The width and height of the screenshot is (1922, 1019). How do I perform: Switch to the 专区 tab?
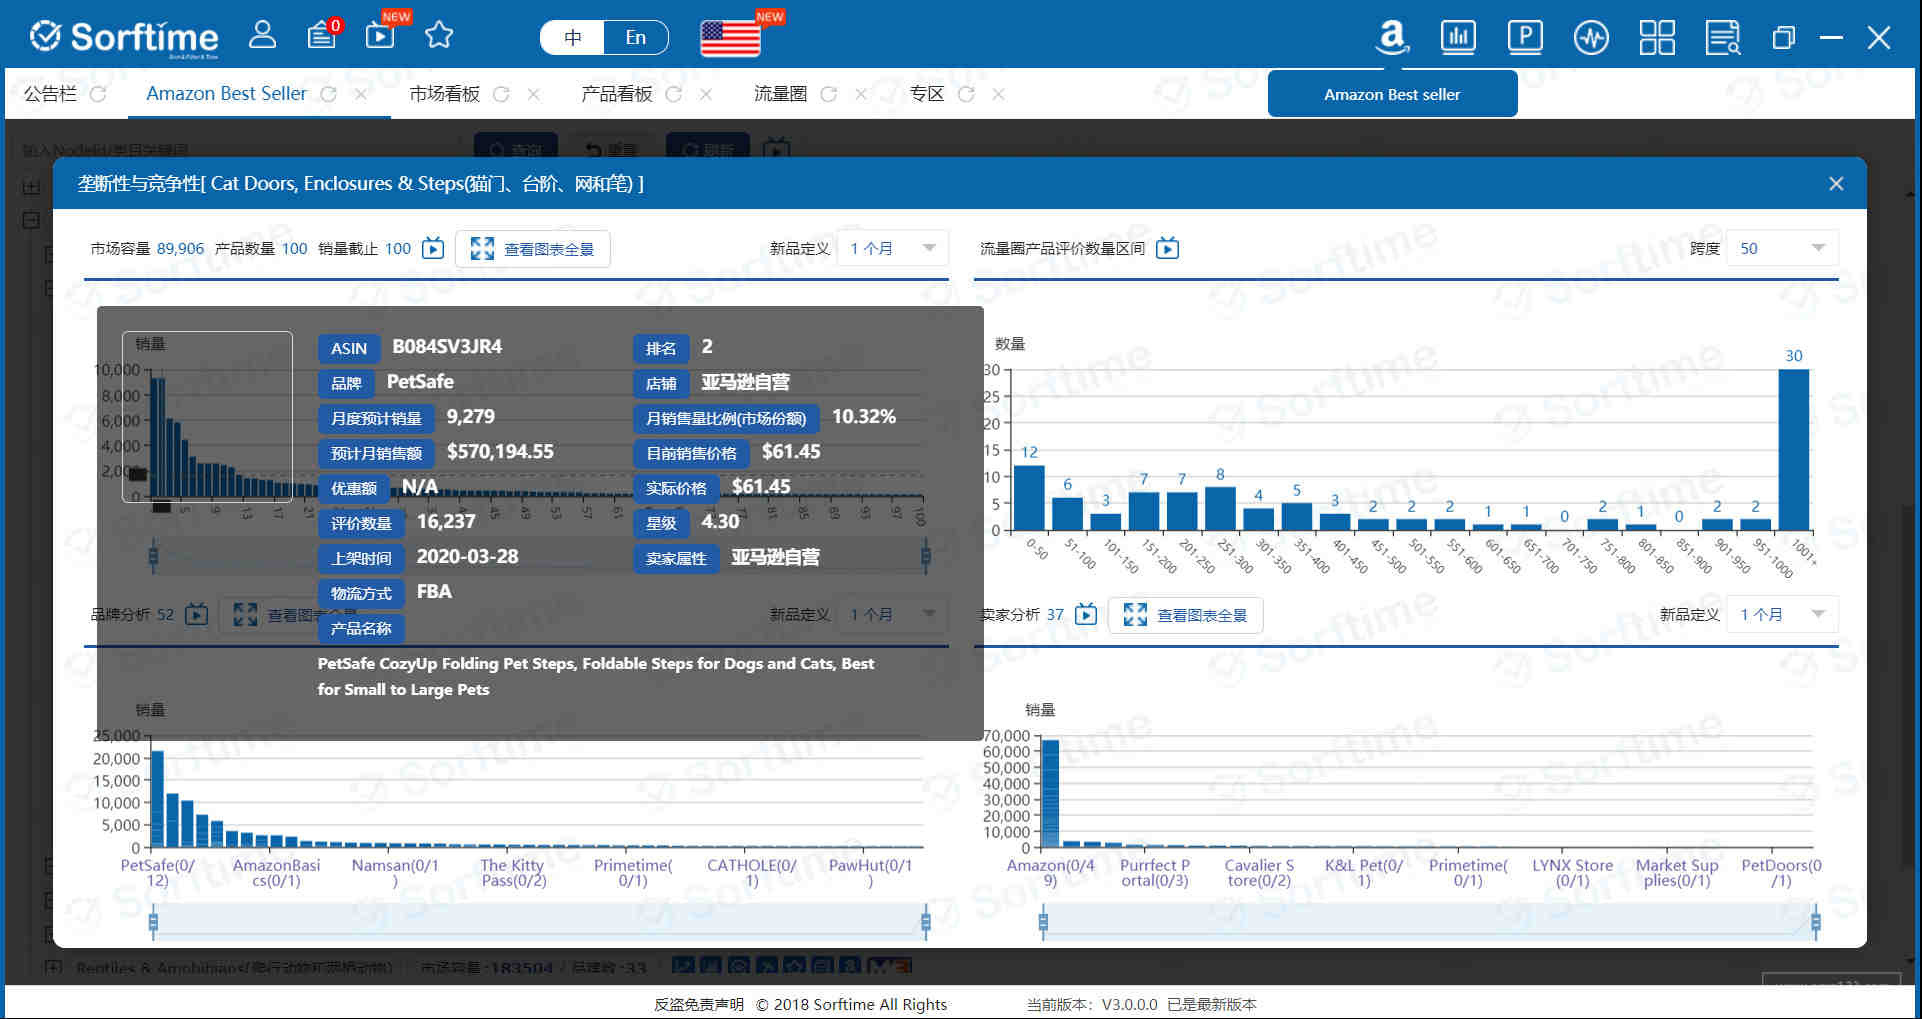[927, 94]
